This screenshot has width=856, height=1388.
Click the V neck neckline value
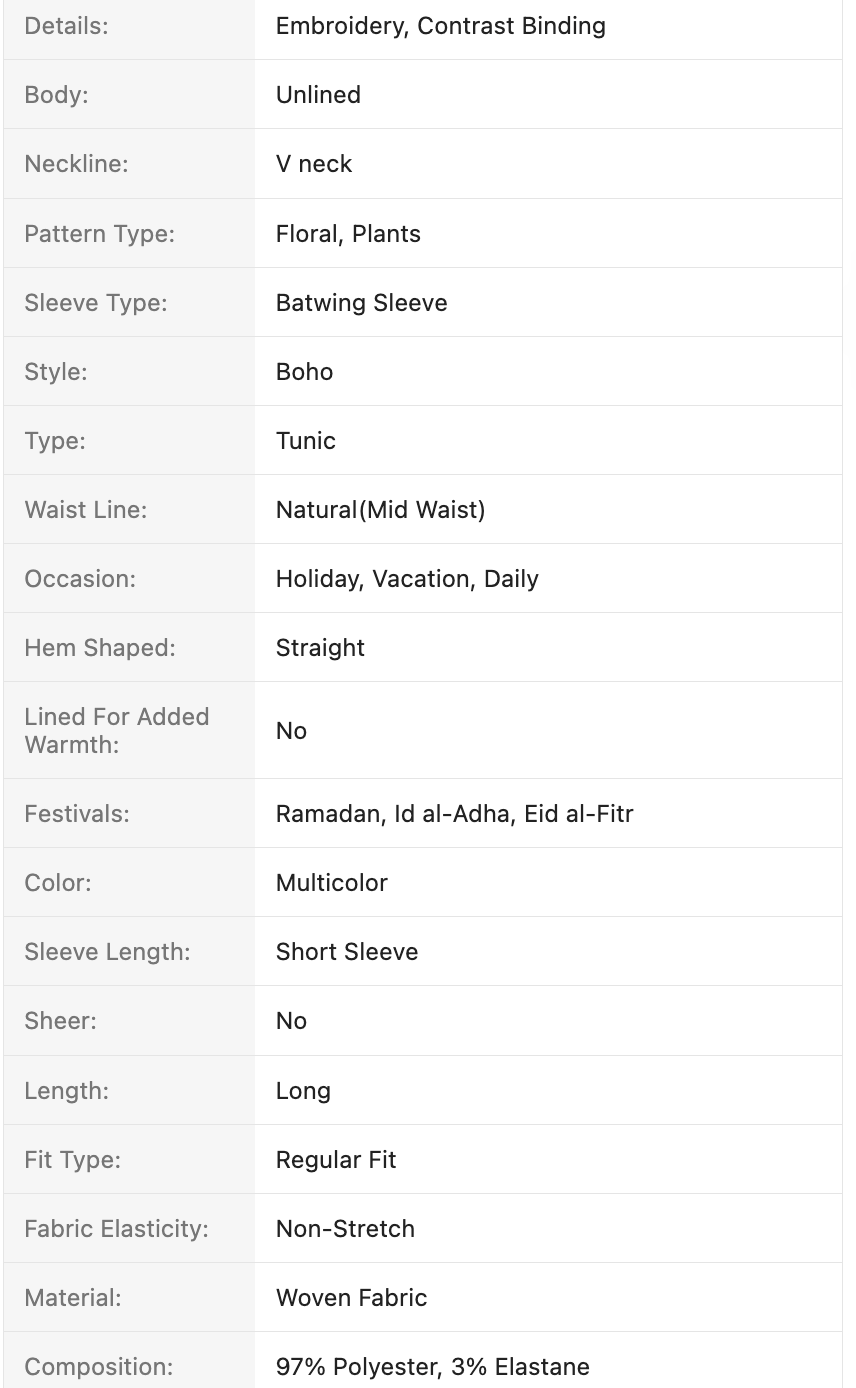pyautogui.click(x=314, y=164)
